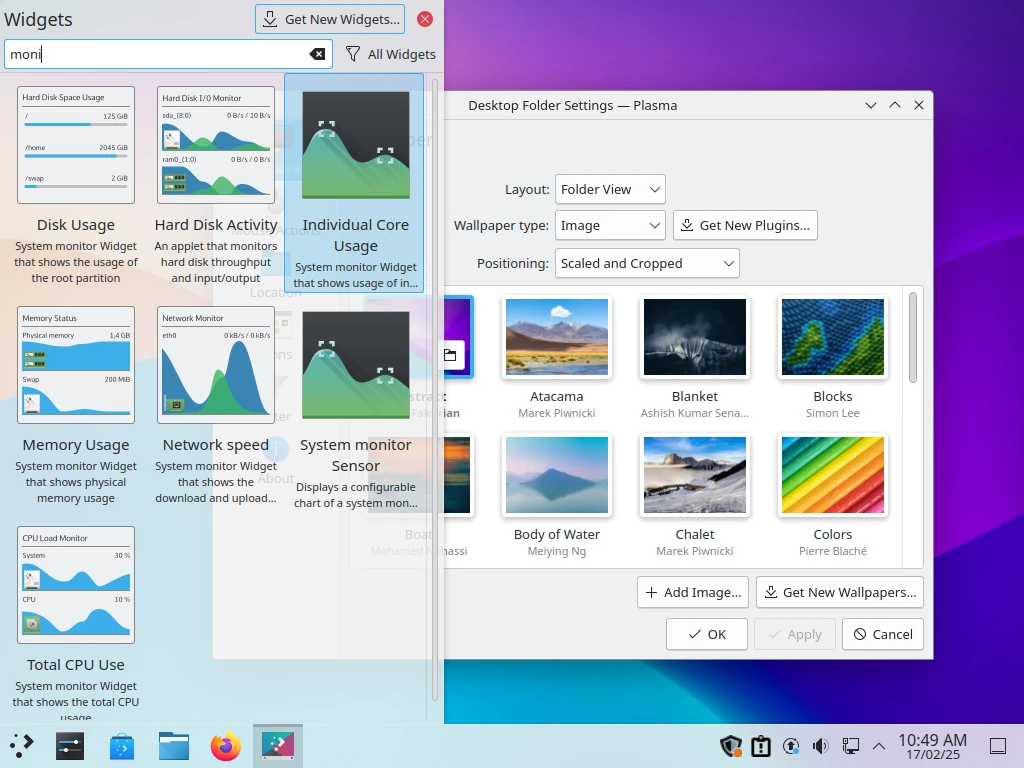Image resolution: width=1024 pixels, height=768 pixels.
Task: Open the Layout Folder View dropdown
Action: pos(610,189)
